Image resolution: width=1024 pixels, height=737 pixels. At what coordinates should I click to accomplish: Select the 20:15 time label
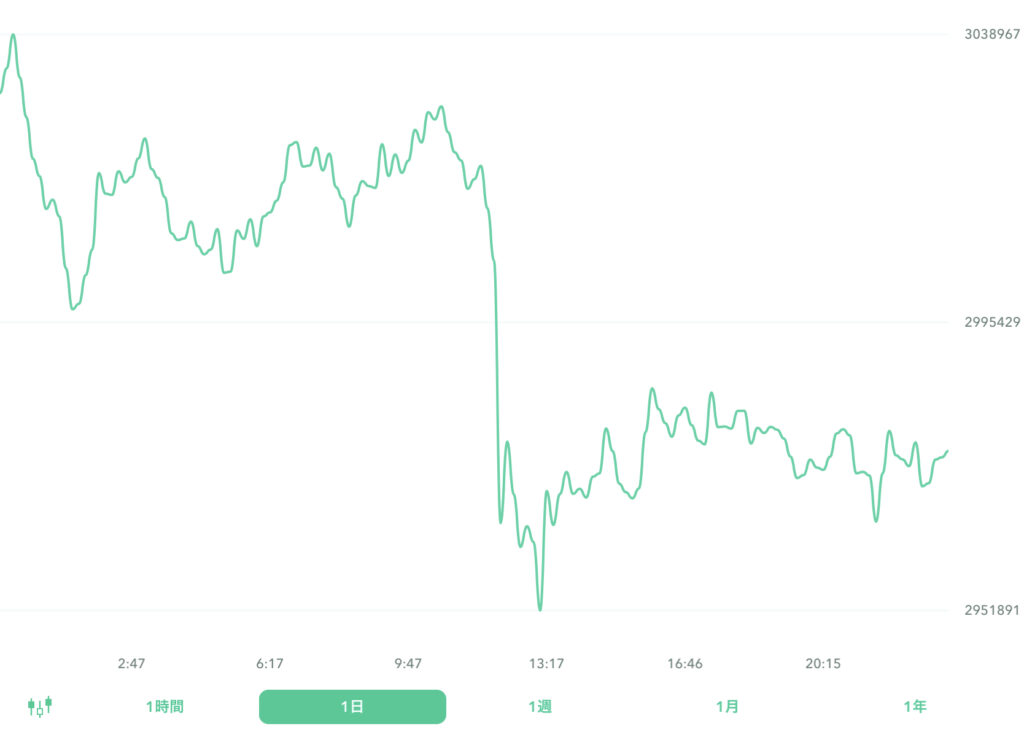point(823,663)
